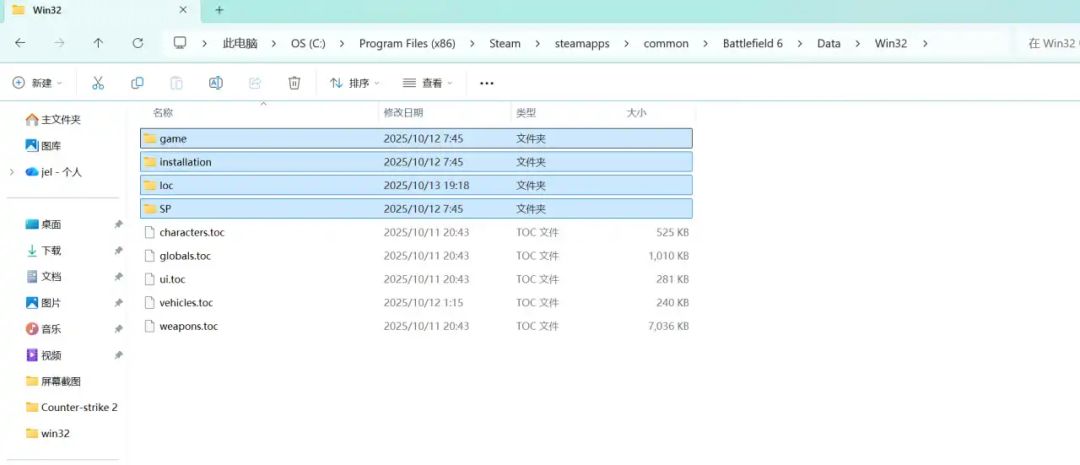Cut selected items with scissors icon
Viewport: 1080px width, 465px height.
pyautogui.click(x=98, y=83)
